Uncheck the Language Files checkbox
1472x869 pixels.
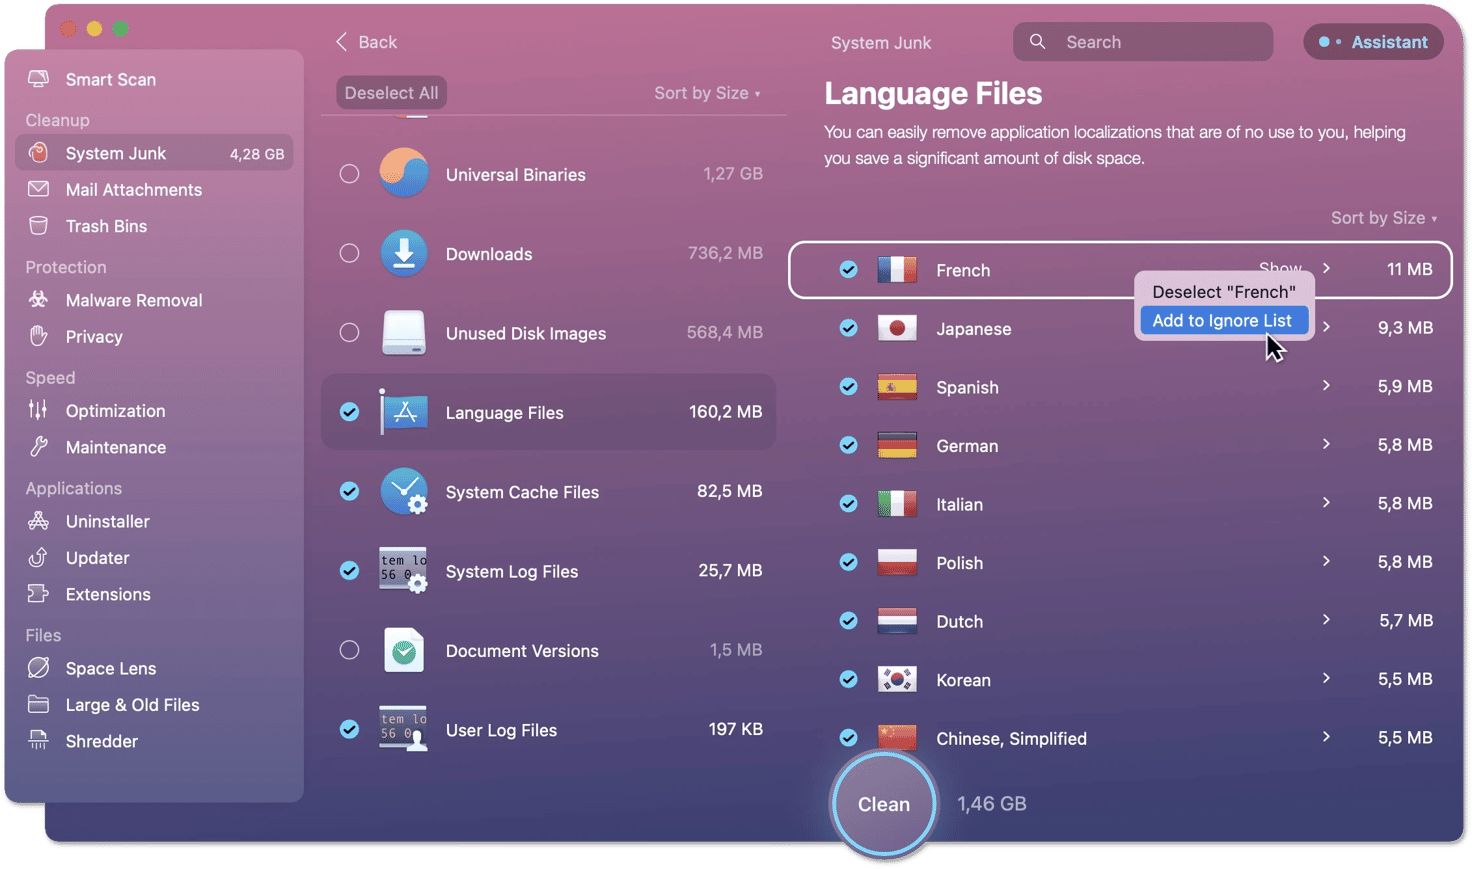[349, 412]
